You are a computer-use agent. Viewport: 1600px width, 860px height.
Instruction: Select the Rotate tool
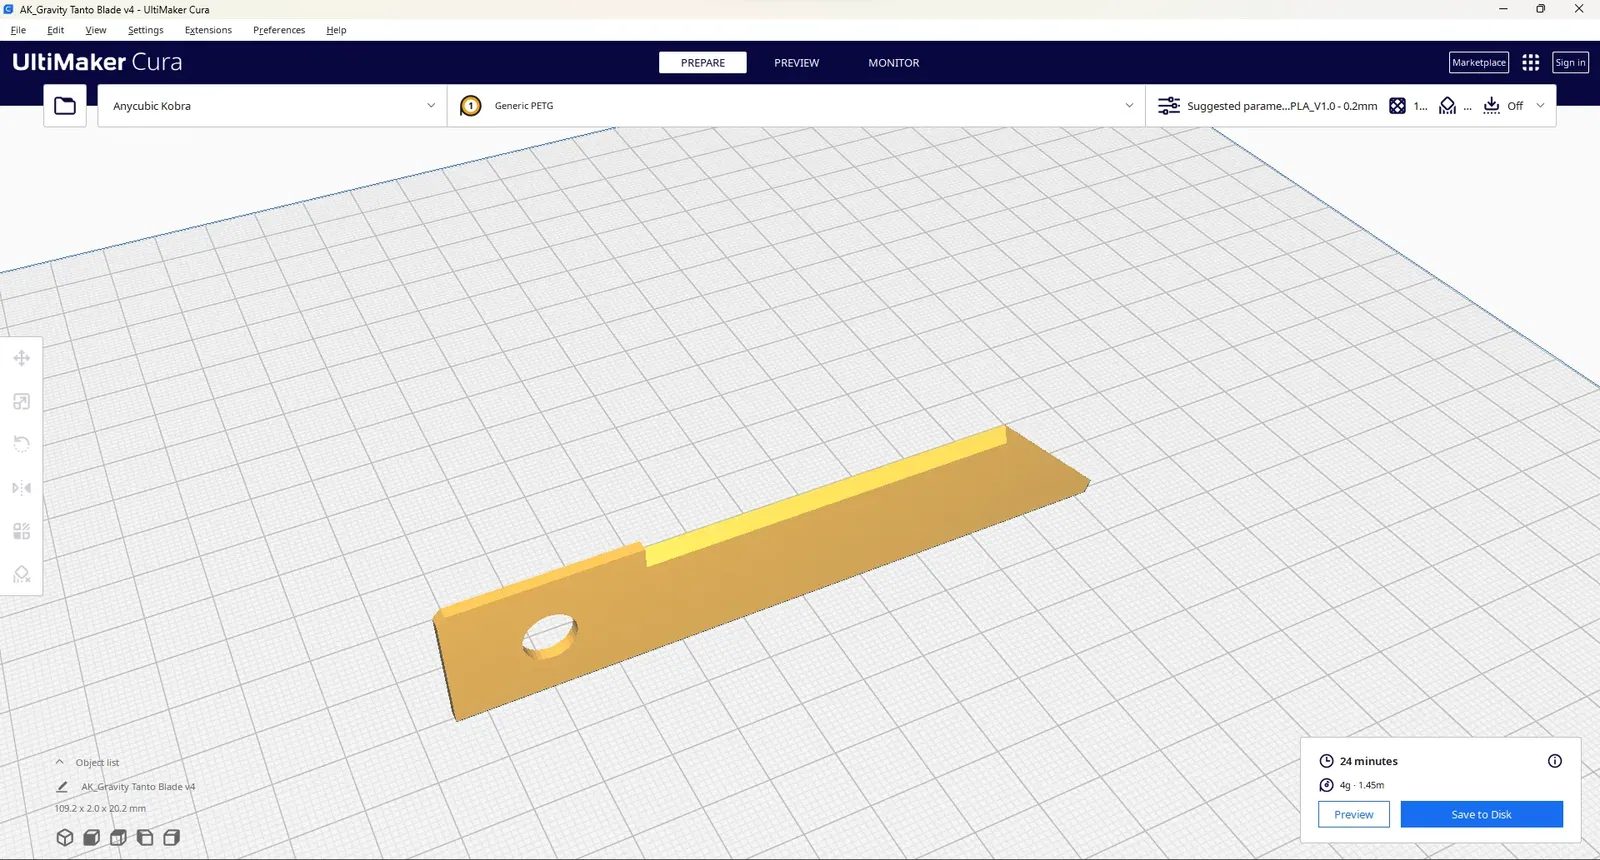(x=21, y=444)
